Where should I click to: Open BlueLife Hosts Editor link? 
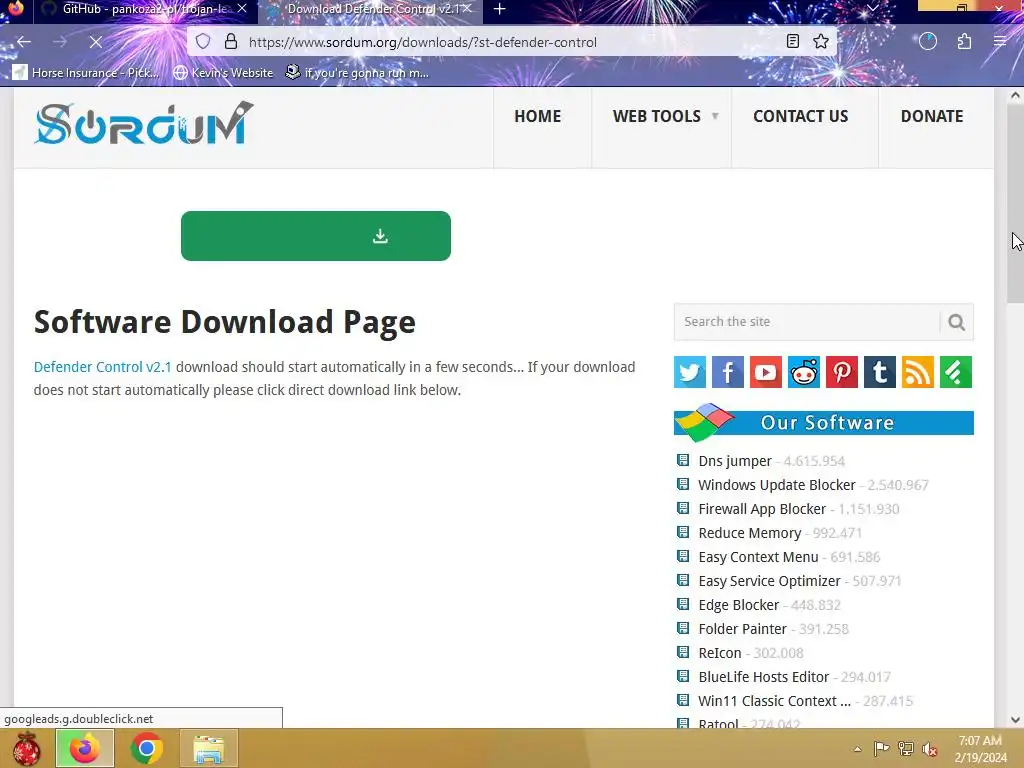coord(763,677)
